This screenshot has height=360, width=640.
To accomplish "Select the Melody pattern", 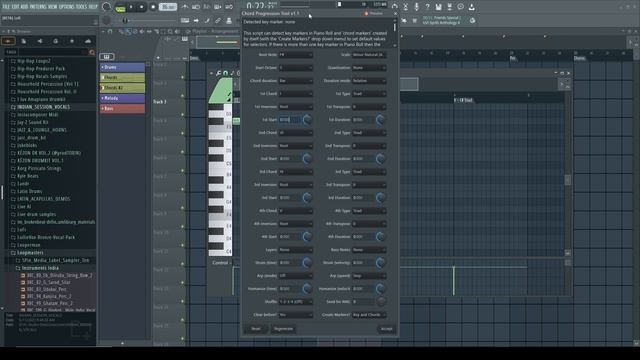I will point(122,98).
